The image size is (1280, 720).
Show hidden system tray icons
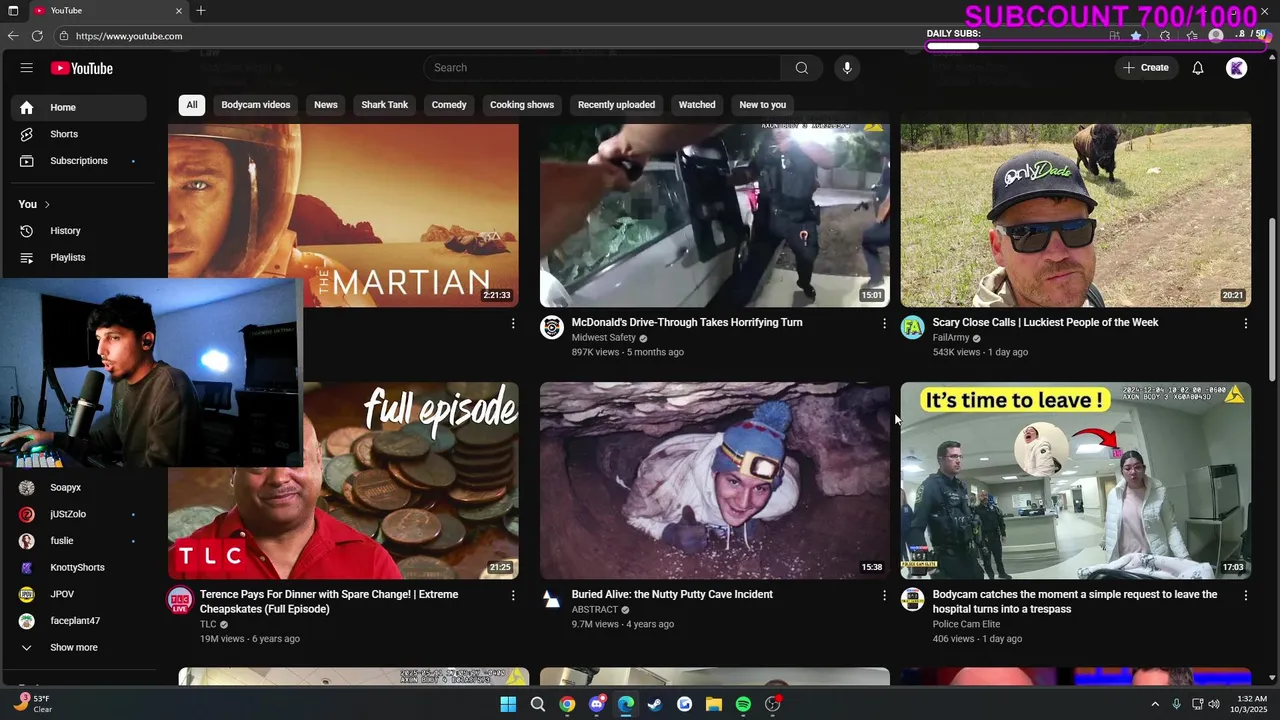click(1155, 704)
